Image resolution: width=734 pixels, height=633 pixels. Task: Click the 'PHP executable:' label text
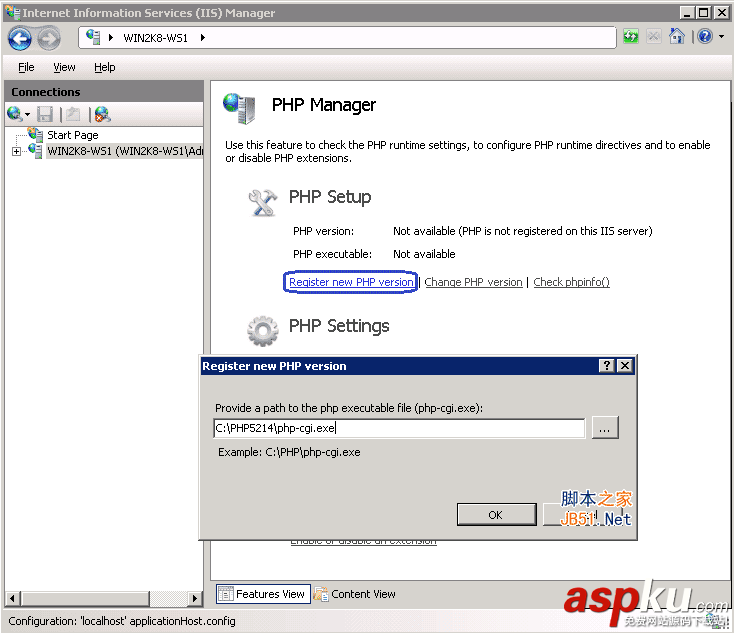(x=332, y=254)
